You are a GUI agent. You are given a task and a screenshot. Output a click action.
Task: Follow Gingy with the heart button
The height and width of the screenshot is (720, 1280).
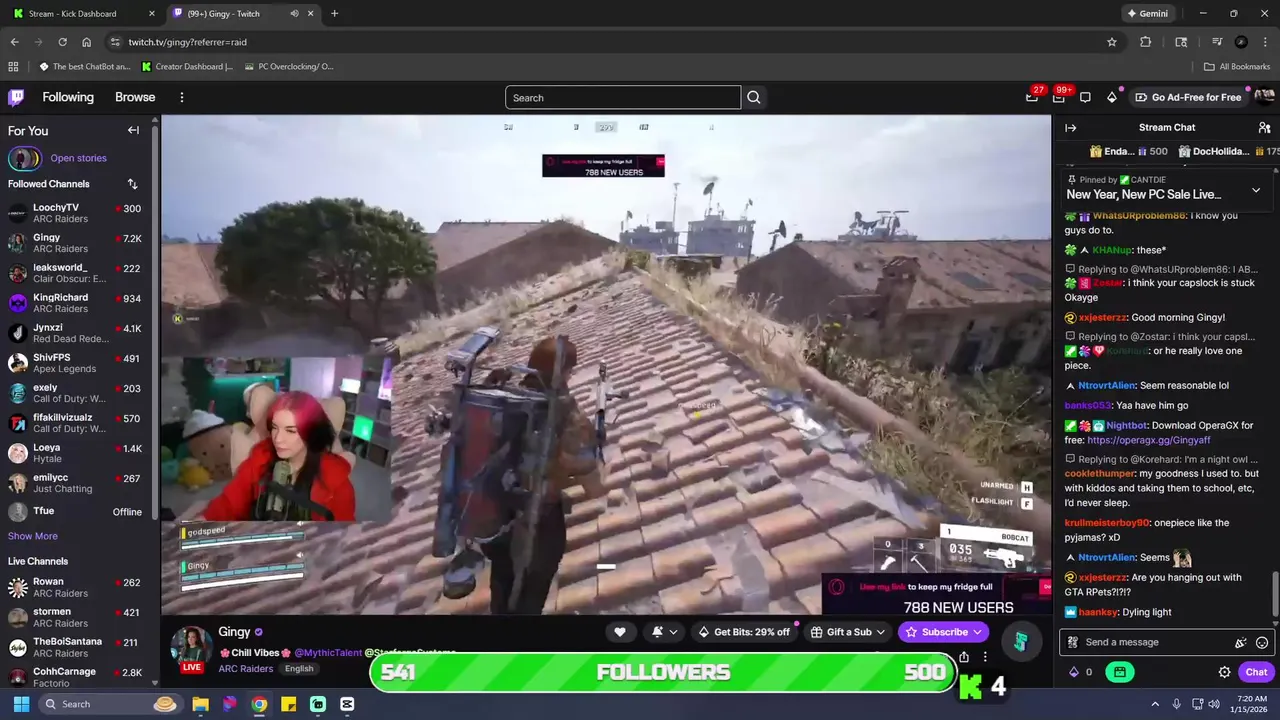coord(620,632)
